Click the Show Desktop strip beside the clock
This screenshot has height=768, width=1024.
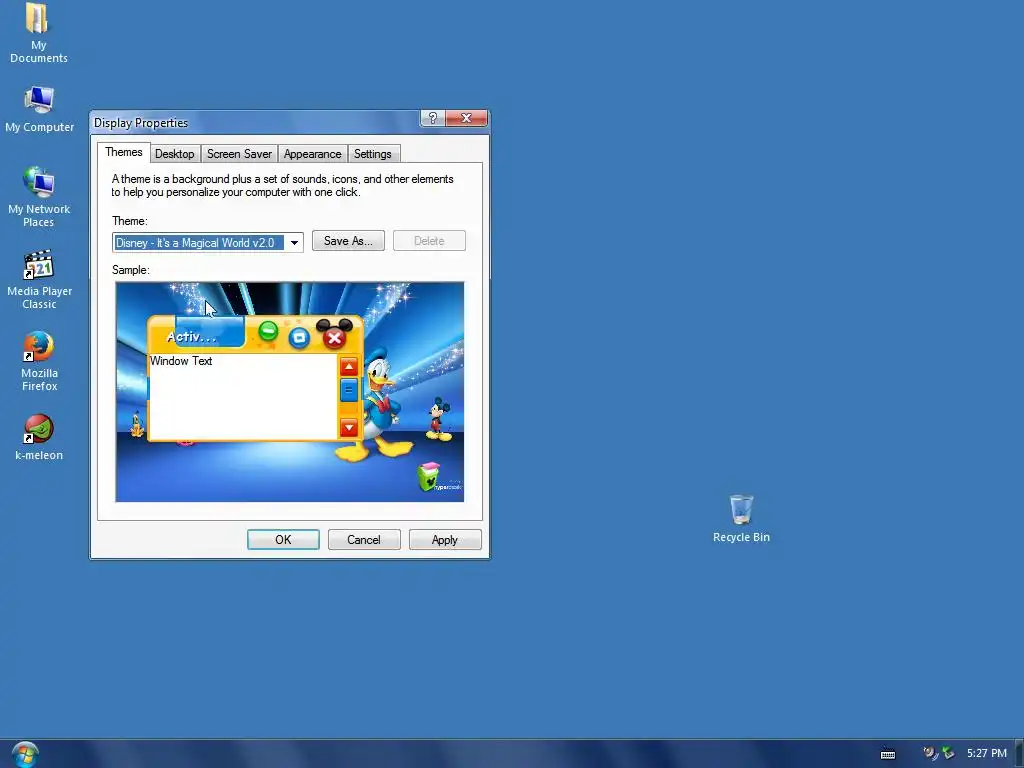[x=1019, y=754]
